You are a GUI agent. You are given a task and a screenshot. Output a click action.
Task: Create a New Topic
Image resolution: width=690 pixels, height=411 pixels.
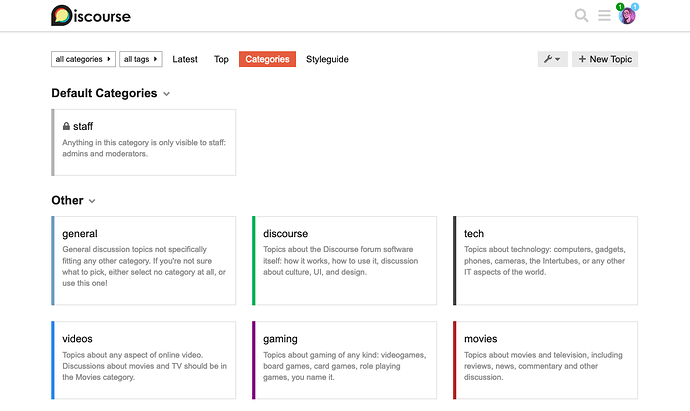[605, 59]
